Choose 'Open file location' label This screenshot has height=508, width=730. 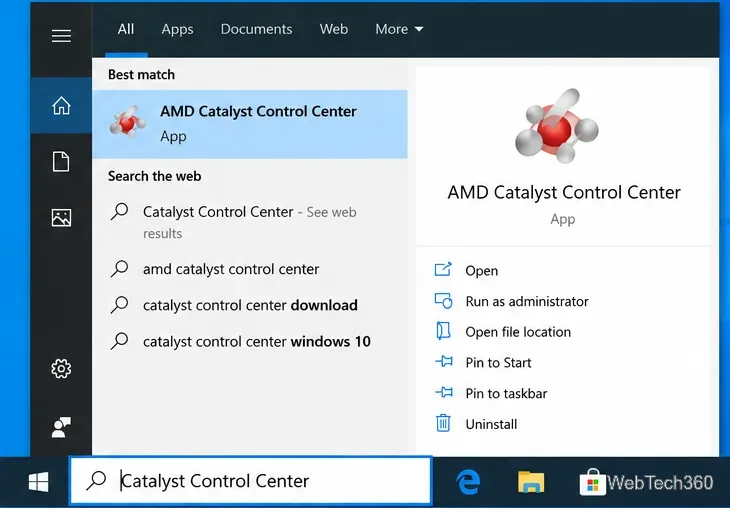518,332
